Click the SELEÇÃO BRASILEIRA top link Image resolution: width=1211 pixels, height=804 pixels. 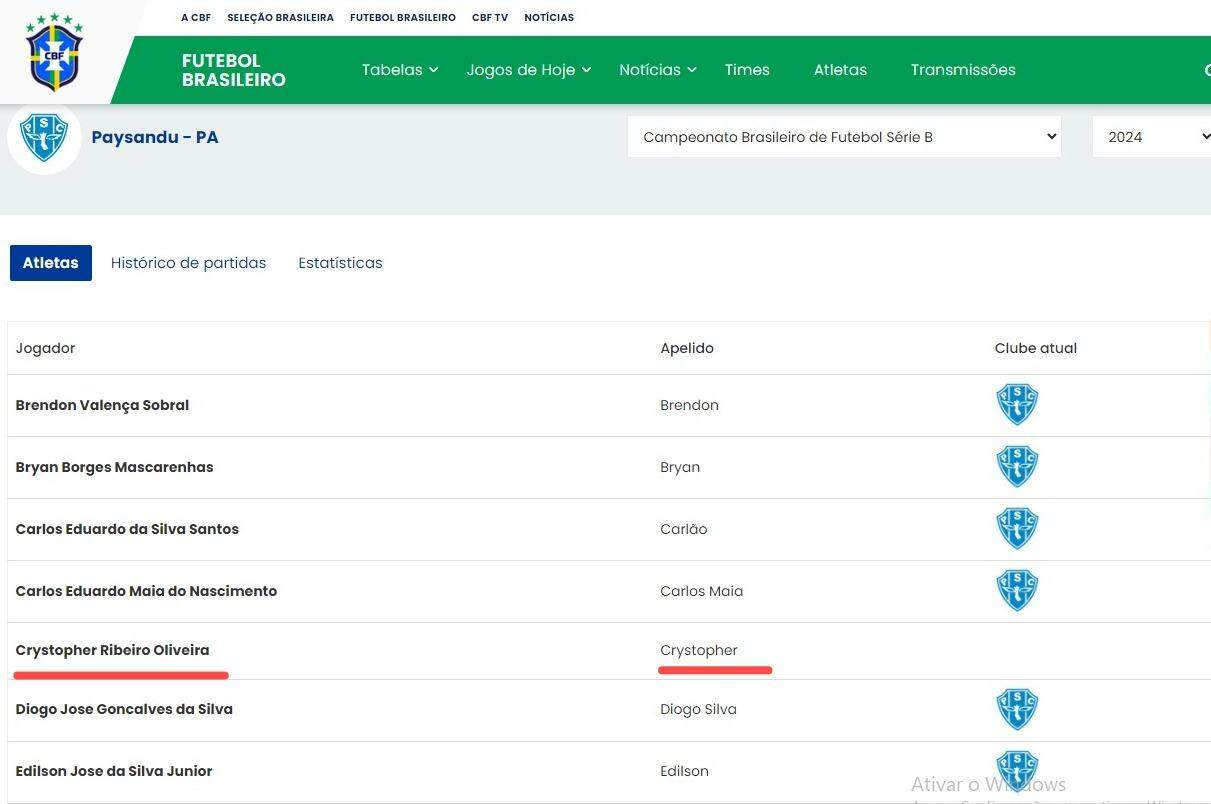click(x=280, y=18)
